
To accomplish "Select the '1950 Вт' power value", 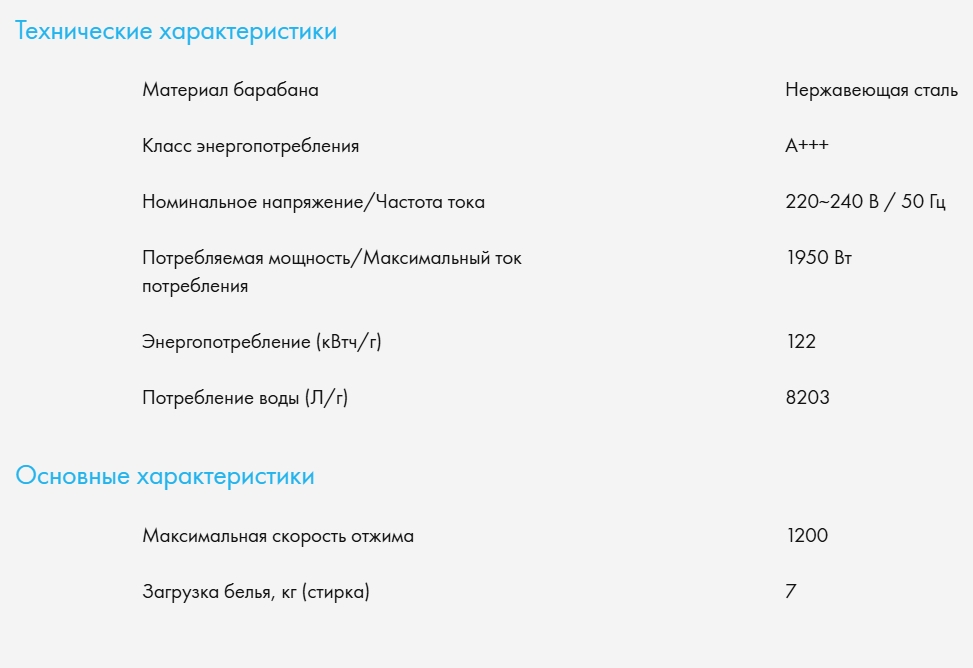I will click(x=819, y=259).
